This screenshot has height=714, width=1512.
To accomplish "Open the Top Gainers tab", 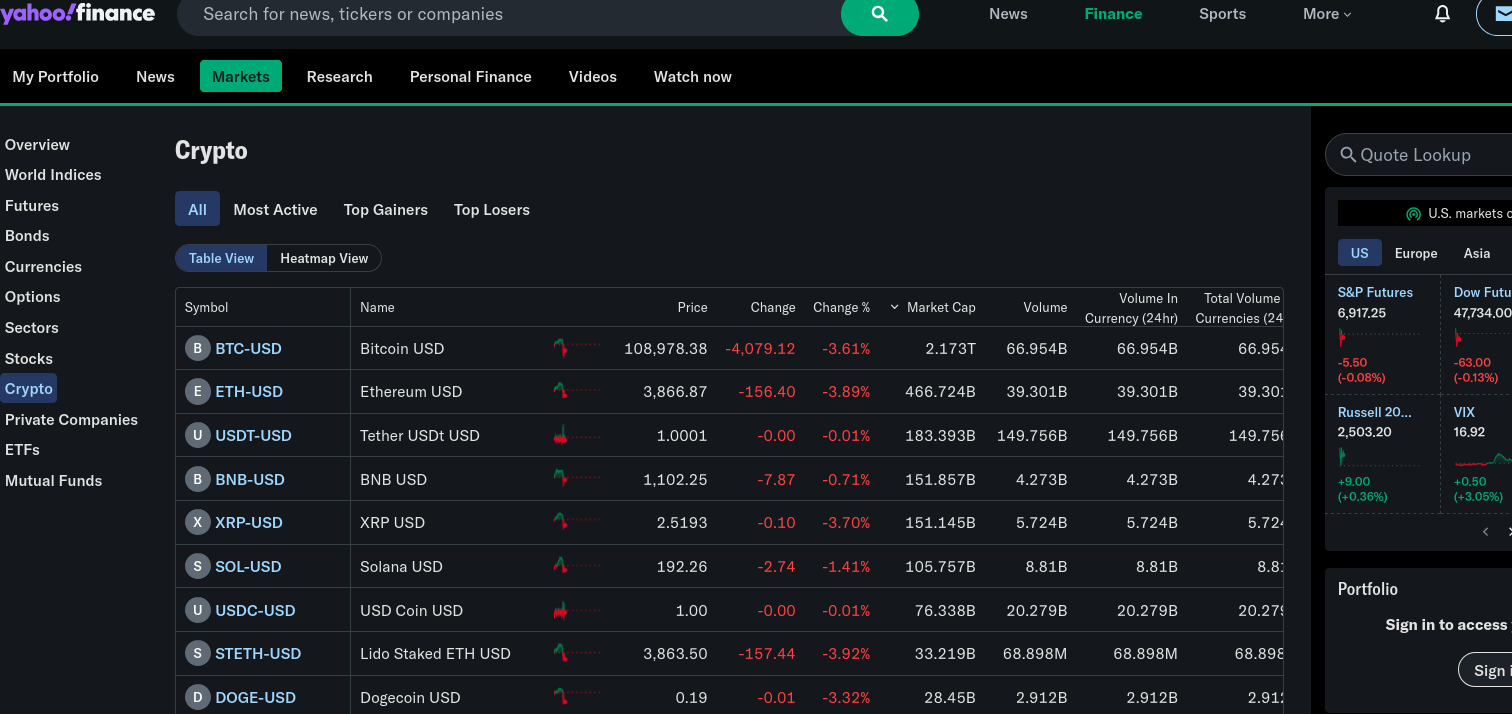I will pyautogui.click(x=385, y=210).
